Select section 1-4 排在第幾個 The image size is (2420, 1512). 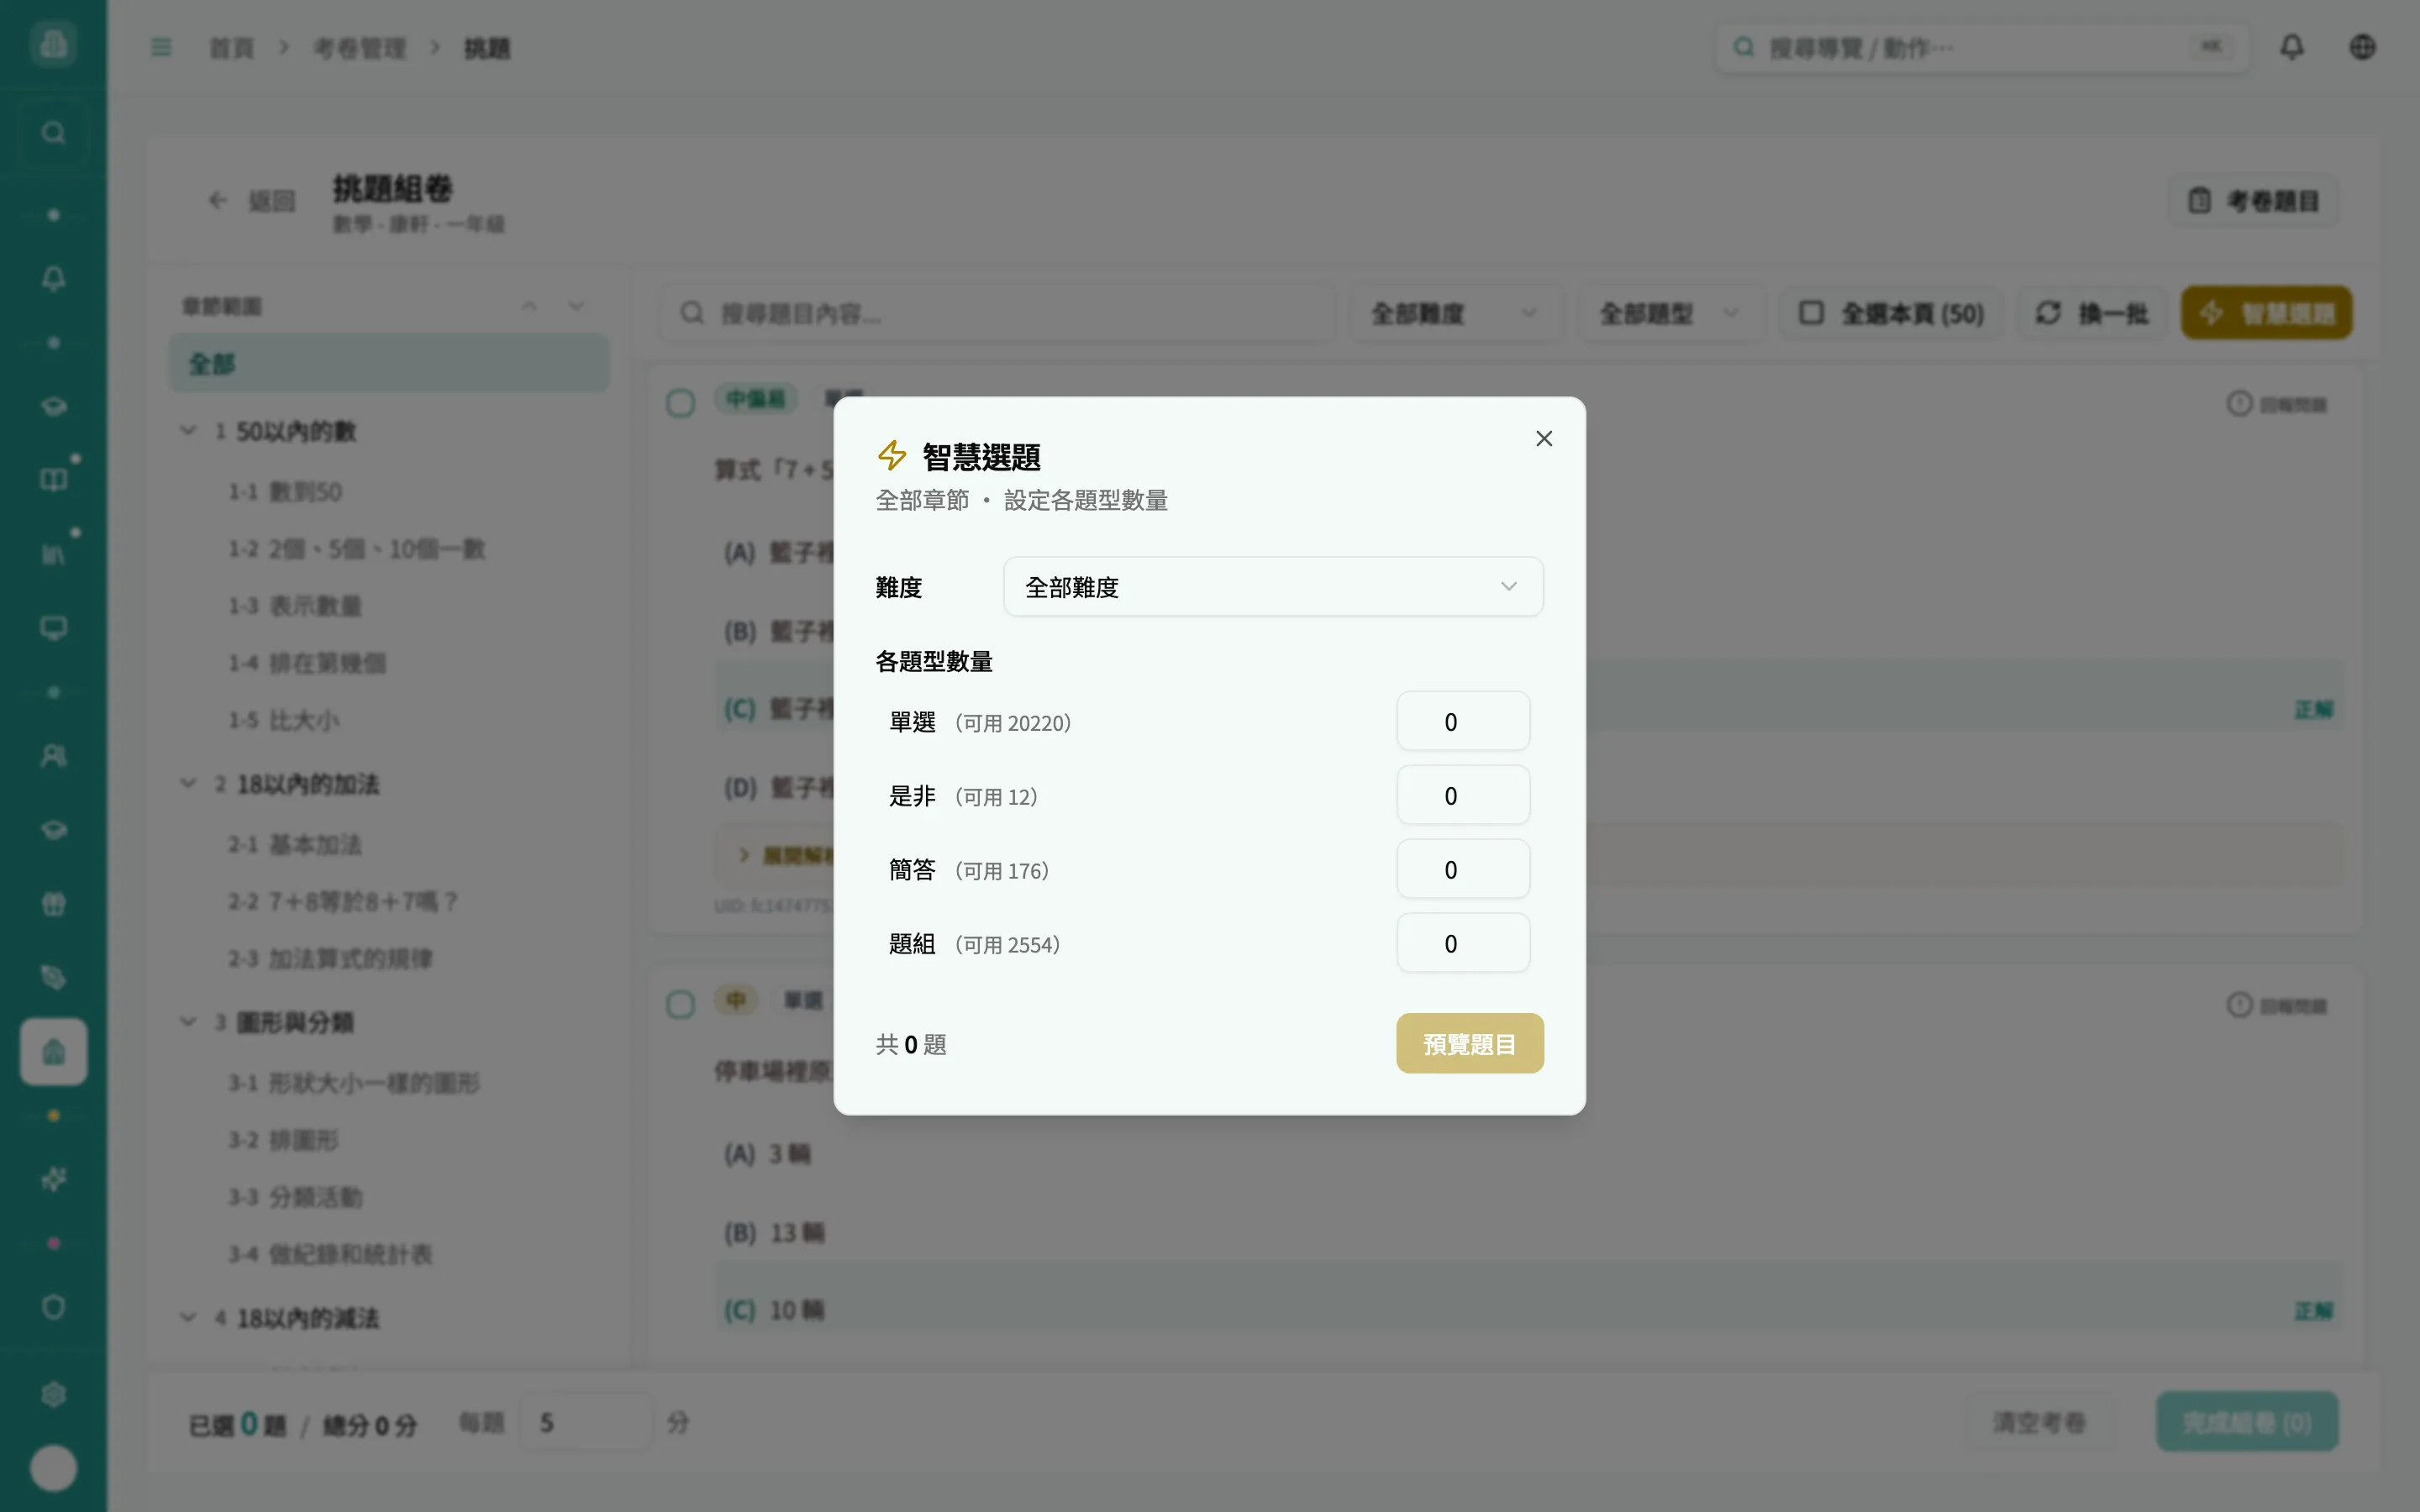(307, 663)
